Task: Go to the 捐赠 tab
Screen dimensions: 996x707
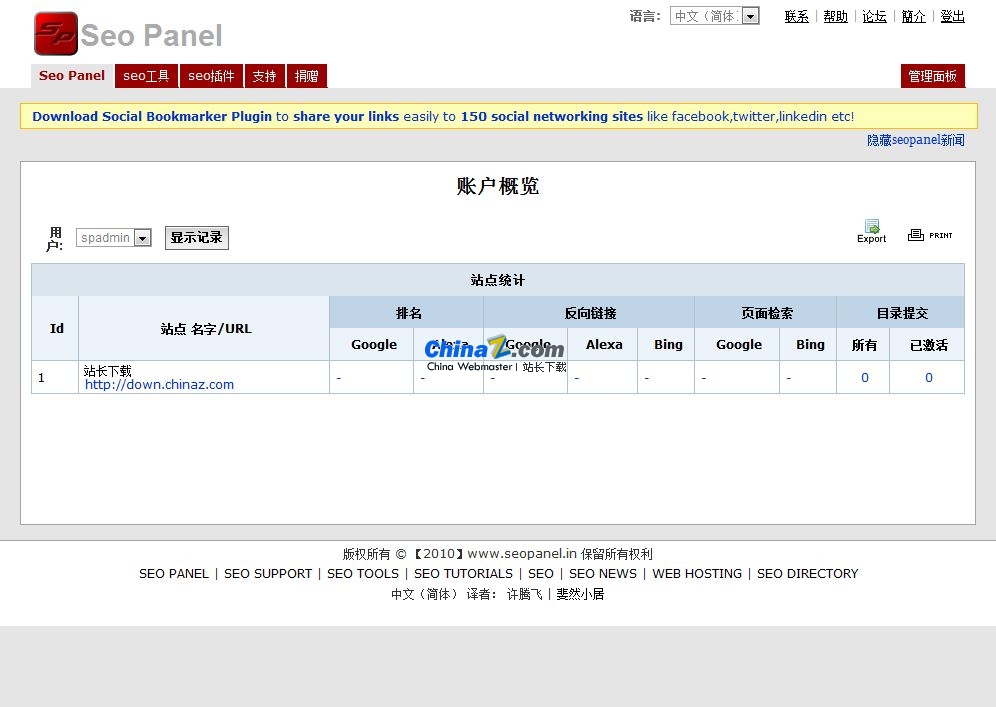Action: [306, 76]
